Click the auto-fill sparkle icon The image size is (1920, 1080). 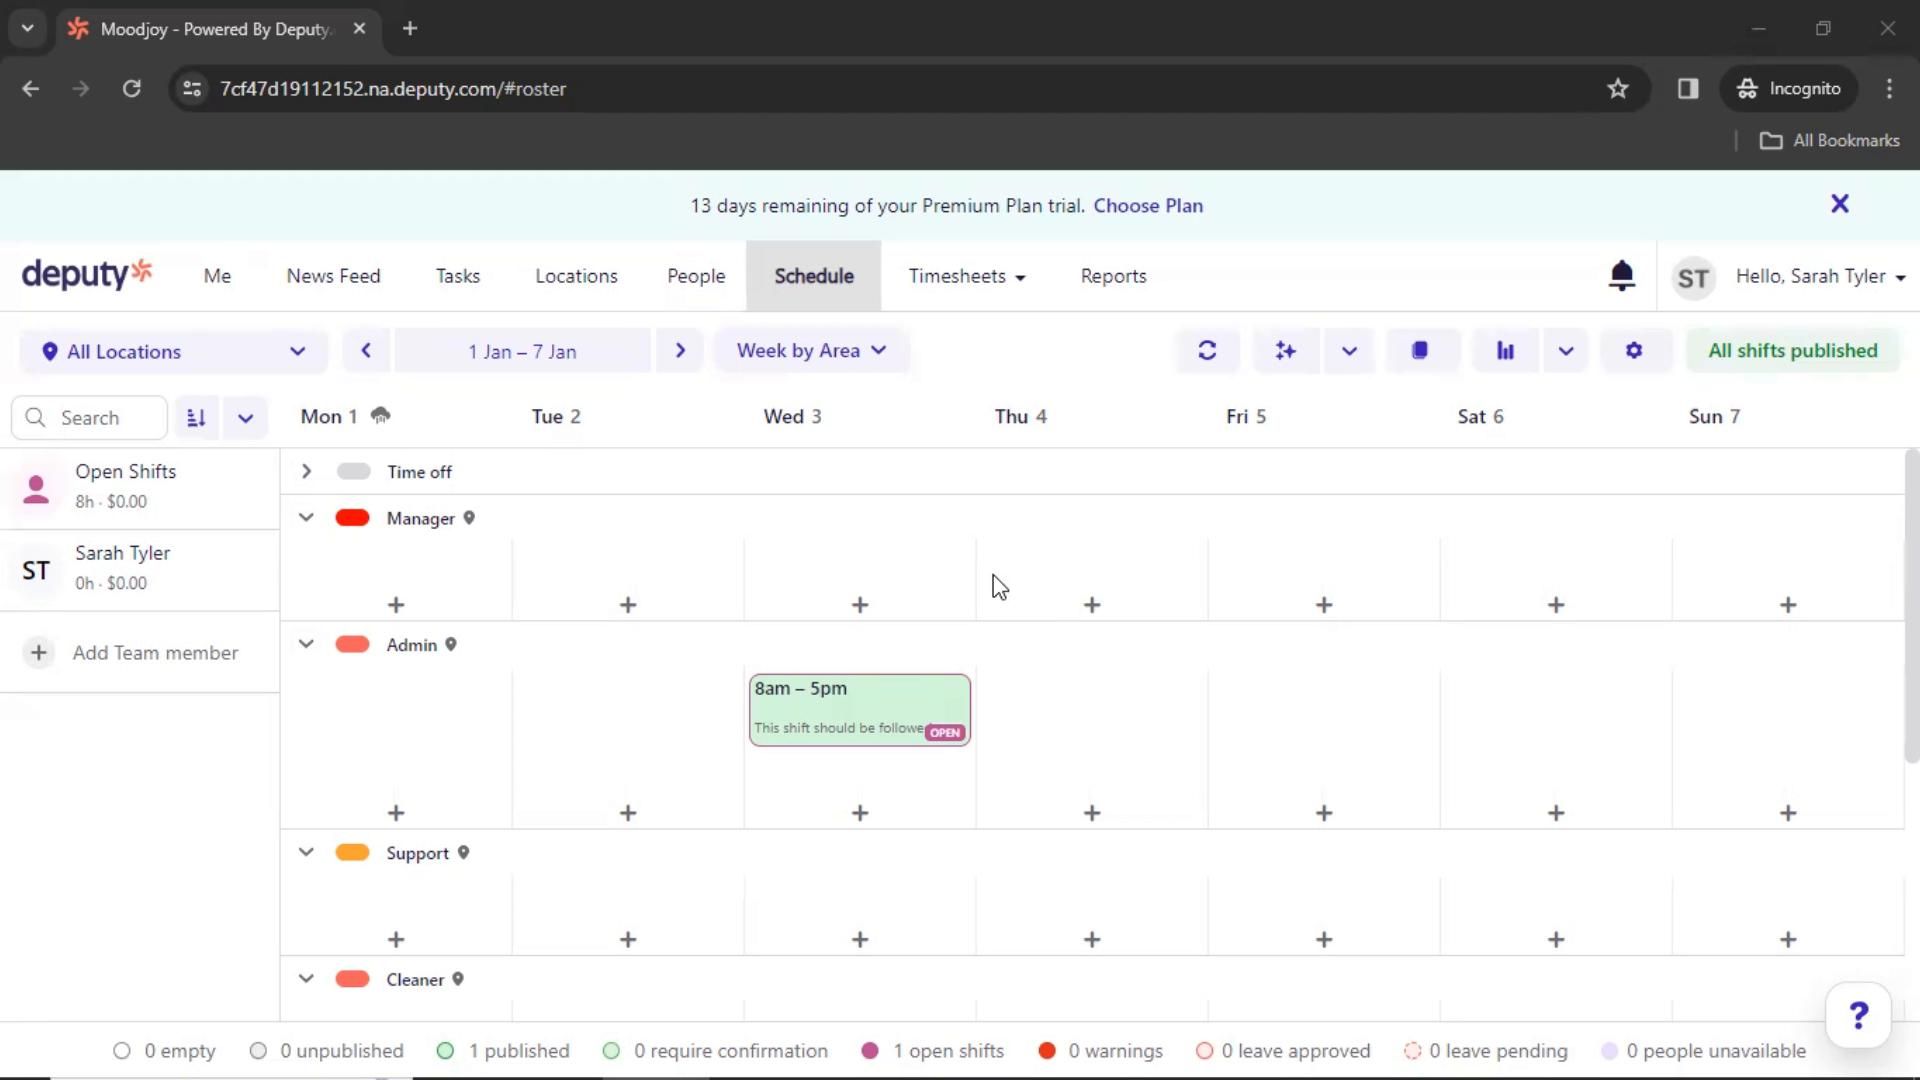[1285, 351]
